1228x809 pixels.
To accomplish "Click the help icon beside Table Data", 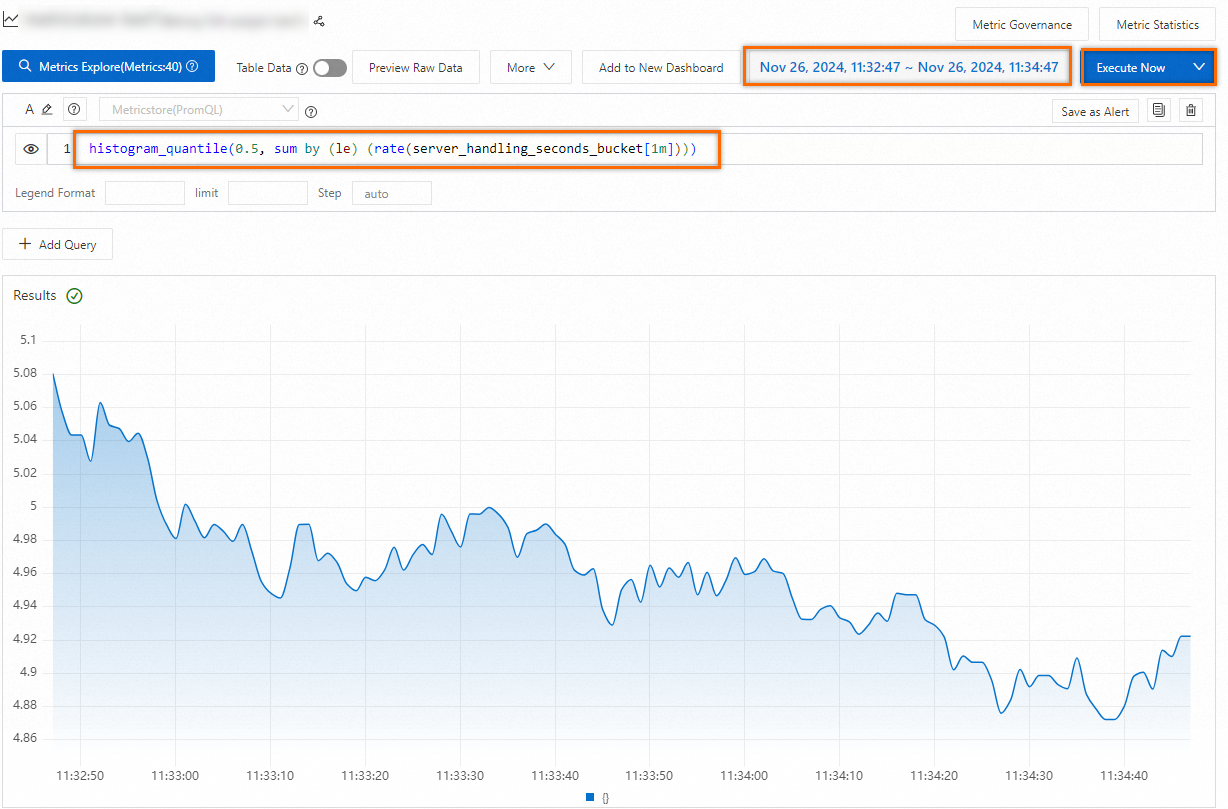I will [302, 69].
